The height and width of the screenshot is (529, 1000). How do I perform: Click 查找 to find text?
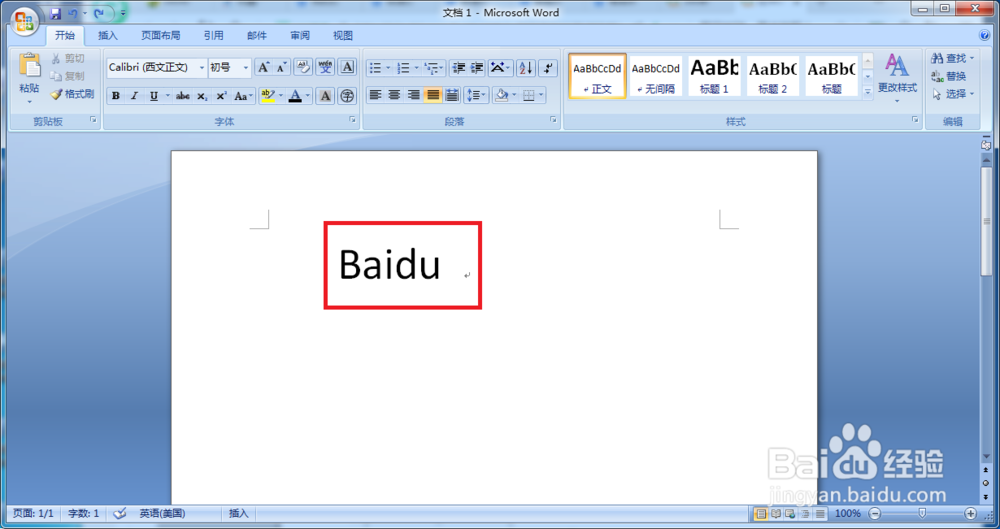pos(953,59)
